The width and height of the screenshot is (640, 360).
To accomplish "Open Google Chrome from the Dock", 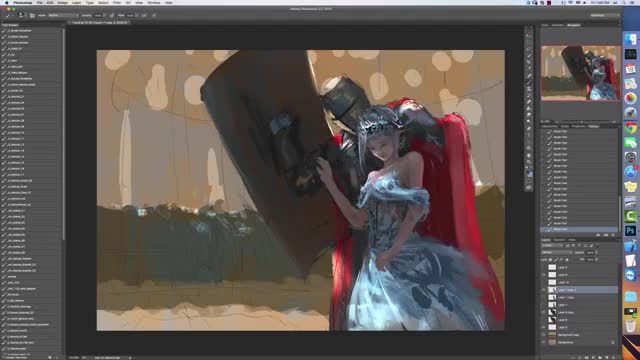I will click(x=630, y=128).
